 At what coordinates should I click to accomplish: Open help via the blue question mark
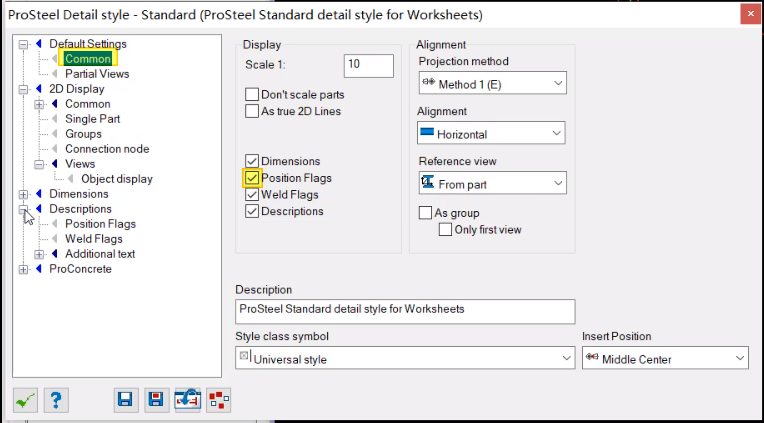(56, 400)
